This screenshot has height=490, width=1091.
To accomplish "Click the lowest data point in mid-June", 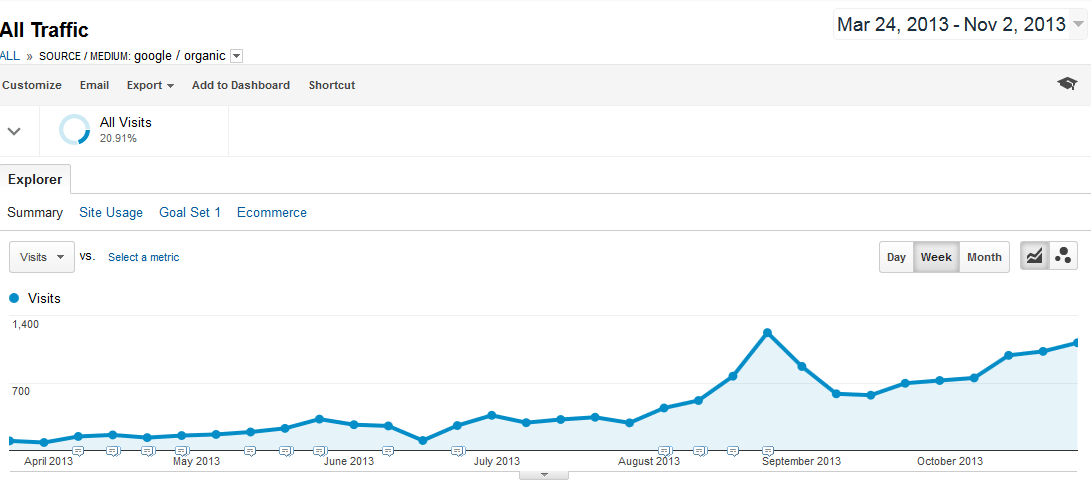I will [x=422, y=441].
